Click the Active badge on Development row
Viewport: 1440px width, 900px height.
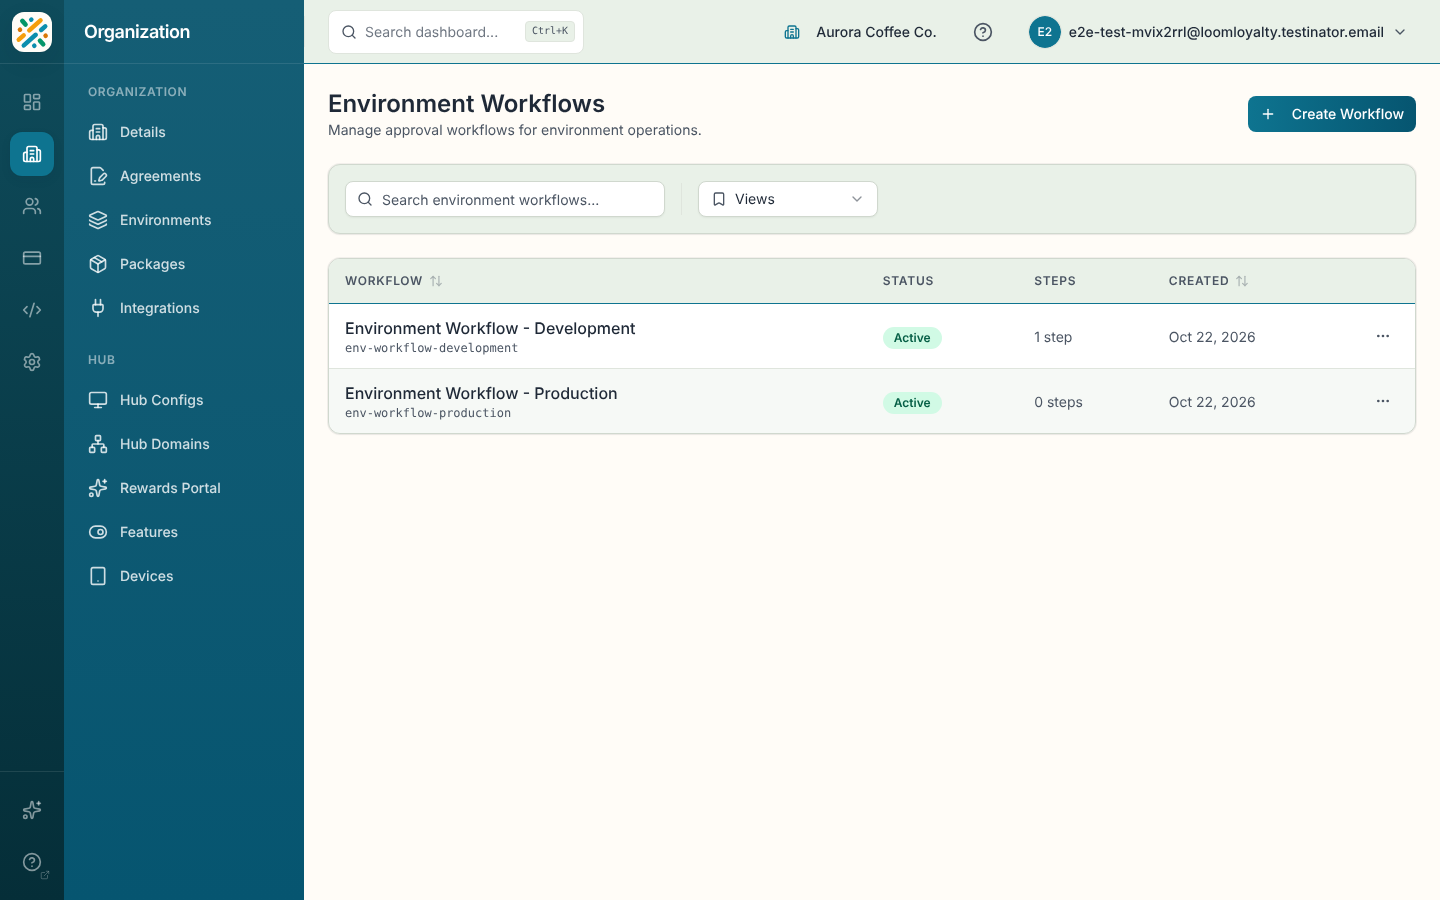(912, 338)
